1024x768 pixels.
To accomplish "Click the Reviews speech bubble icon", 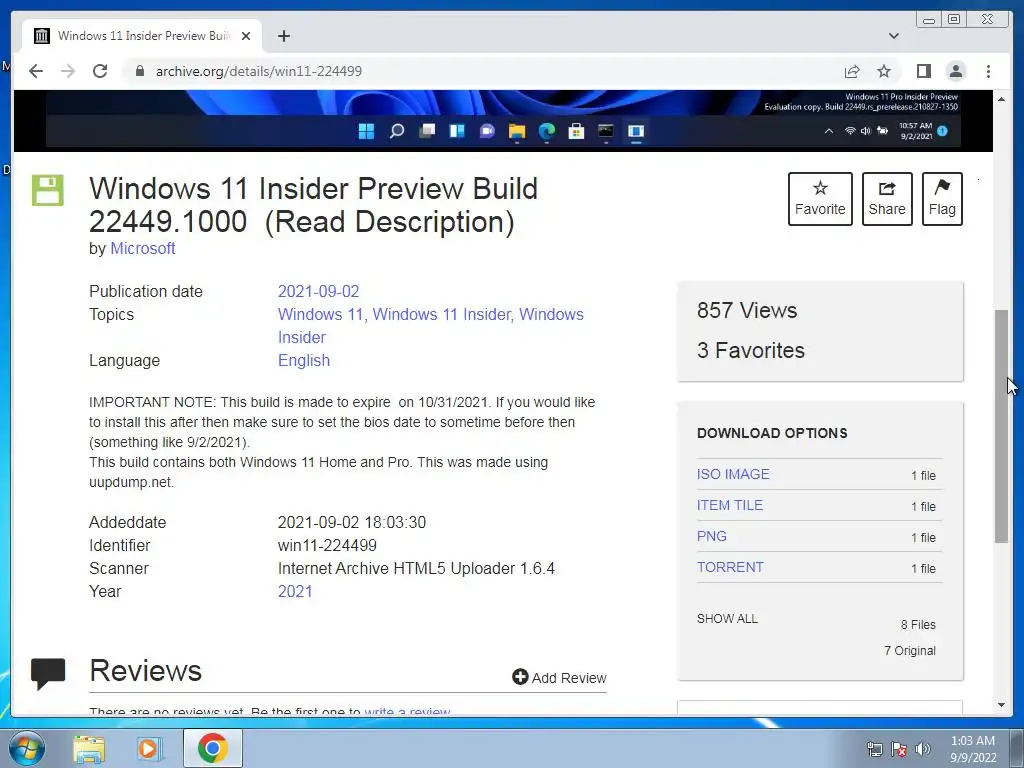I will point(48,673).
